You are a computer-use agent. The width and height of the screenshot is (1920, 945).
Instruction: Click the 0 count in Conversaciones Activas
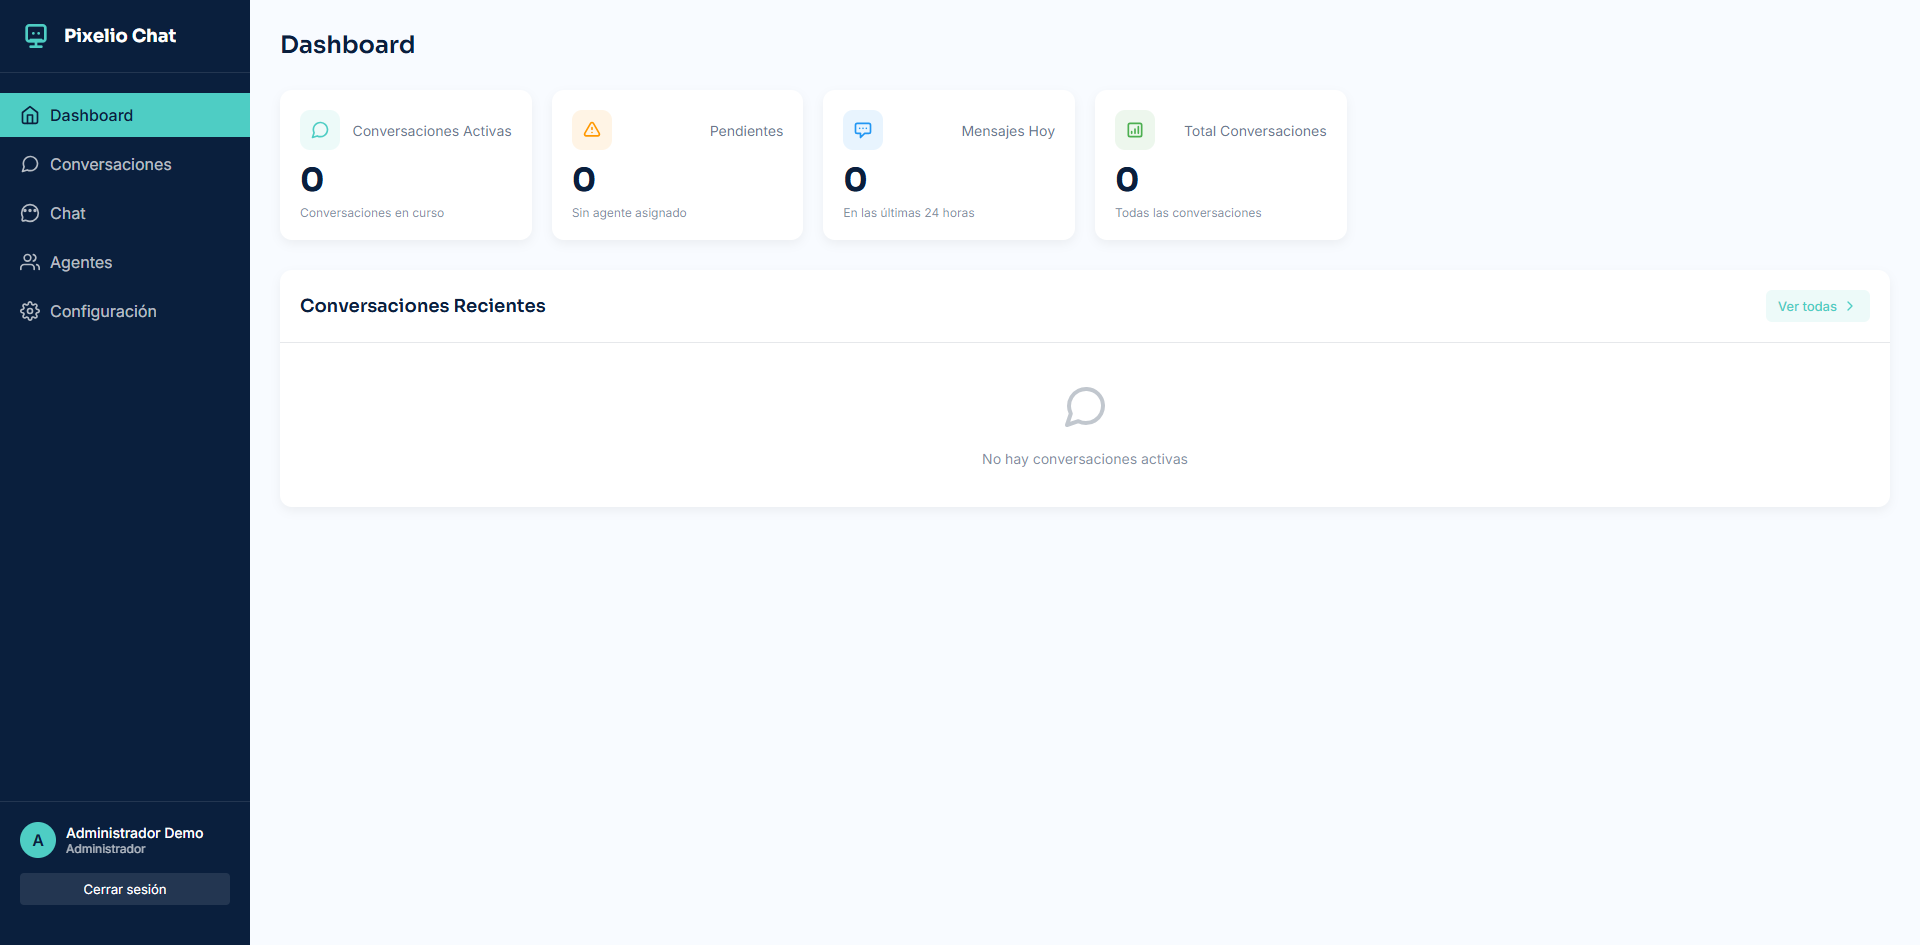[312, 180]
